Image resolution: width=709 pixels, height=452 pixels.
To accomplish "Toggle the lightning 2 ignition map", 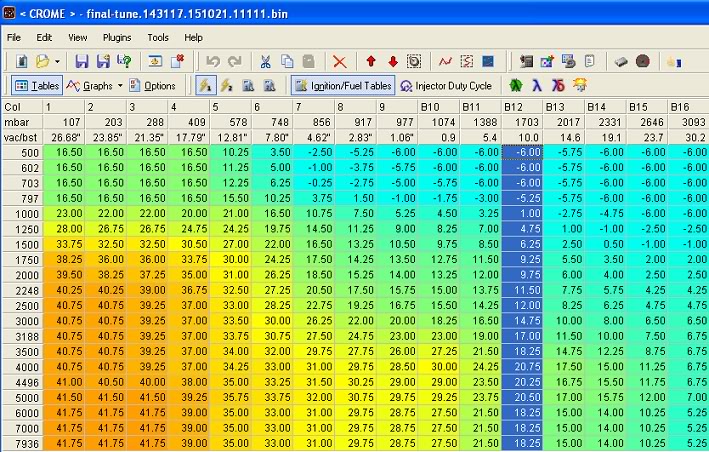I will tap(227, 85).
